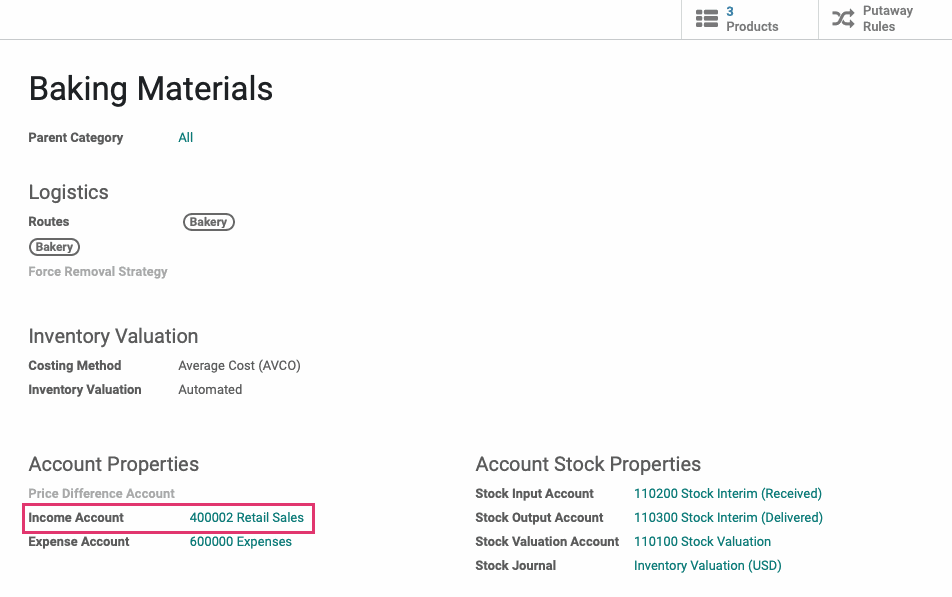Click the Average Cost (AVCO) costing value
The image size is (952, 597).
(239, 366)
